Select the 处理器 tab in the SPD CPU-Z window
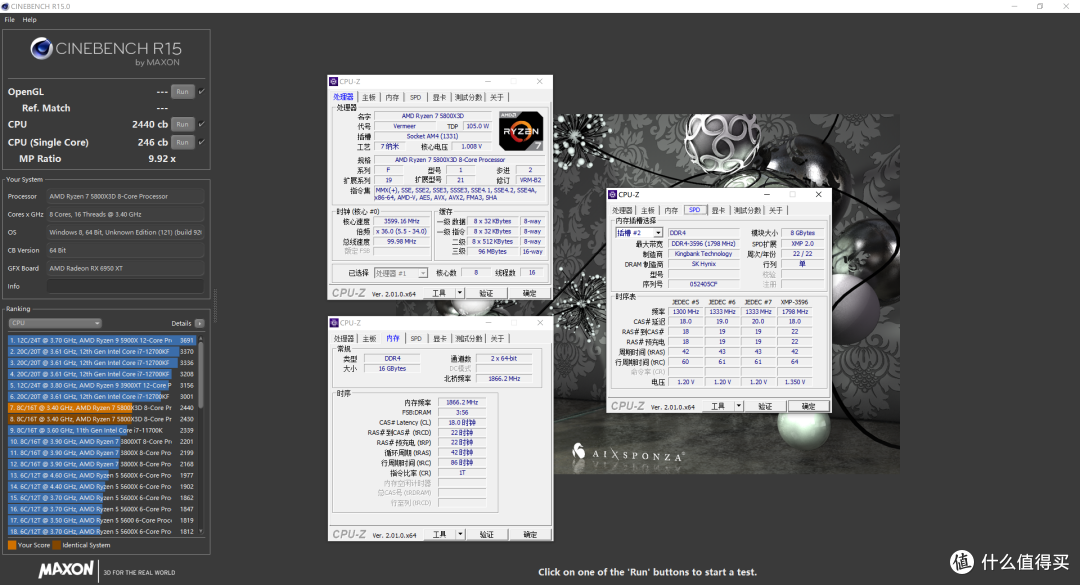This screenshot has width=1080, height=585. tap(622, 210)
